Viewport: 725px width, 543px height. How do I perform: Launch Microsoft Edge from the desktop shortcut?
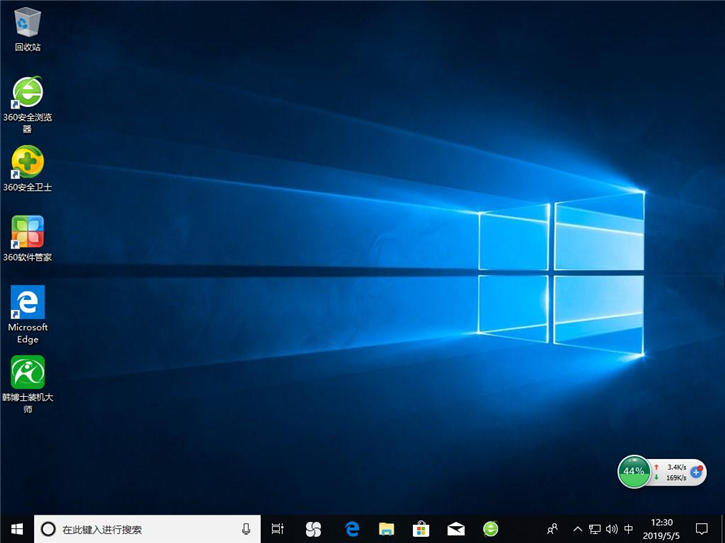click(27, 302)
